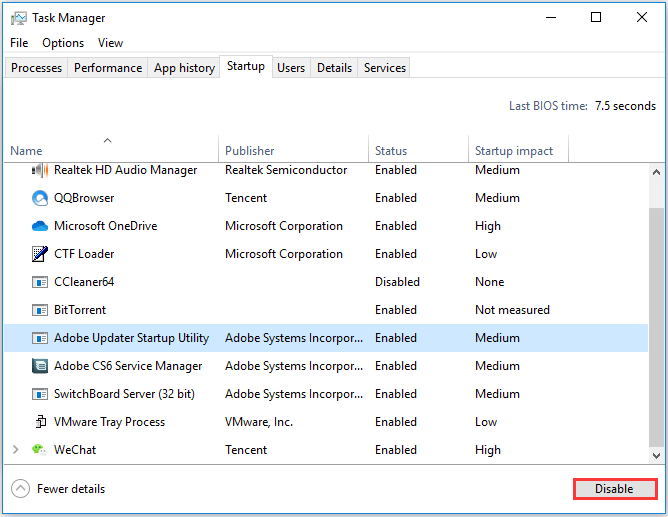Select the Adobe Updater Startup Utility name
This screenshot has height=517, width=668.
(x=131, y=338)
